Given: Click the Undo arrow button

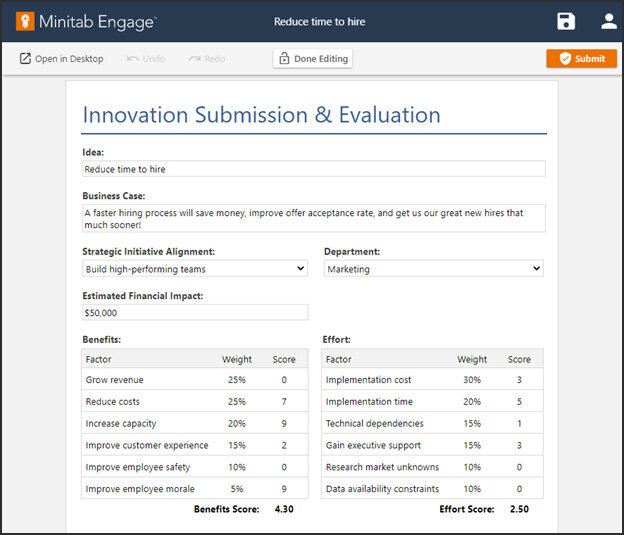Looking at the screenshot, I should point(146,59).
